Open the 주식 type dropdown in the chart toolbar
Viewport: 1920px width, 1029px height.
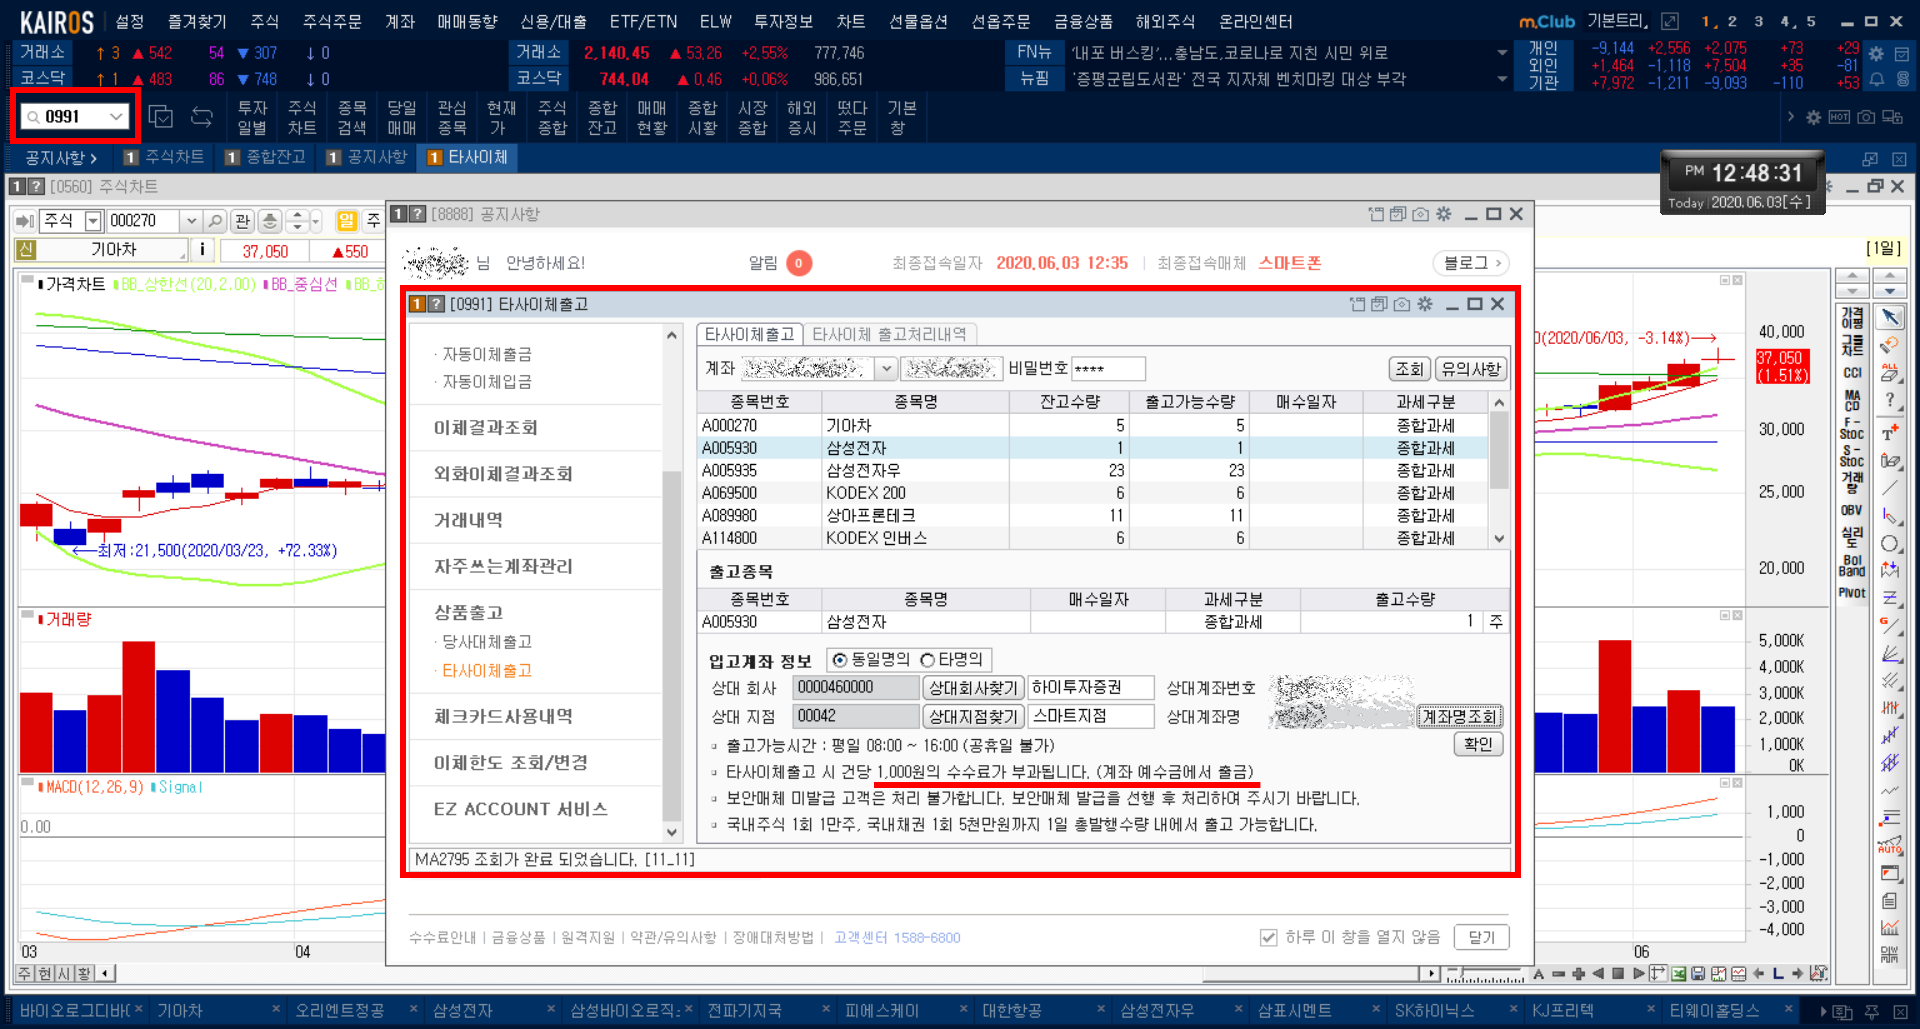pos(93,221)
